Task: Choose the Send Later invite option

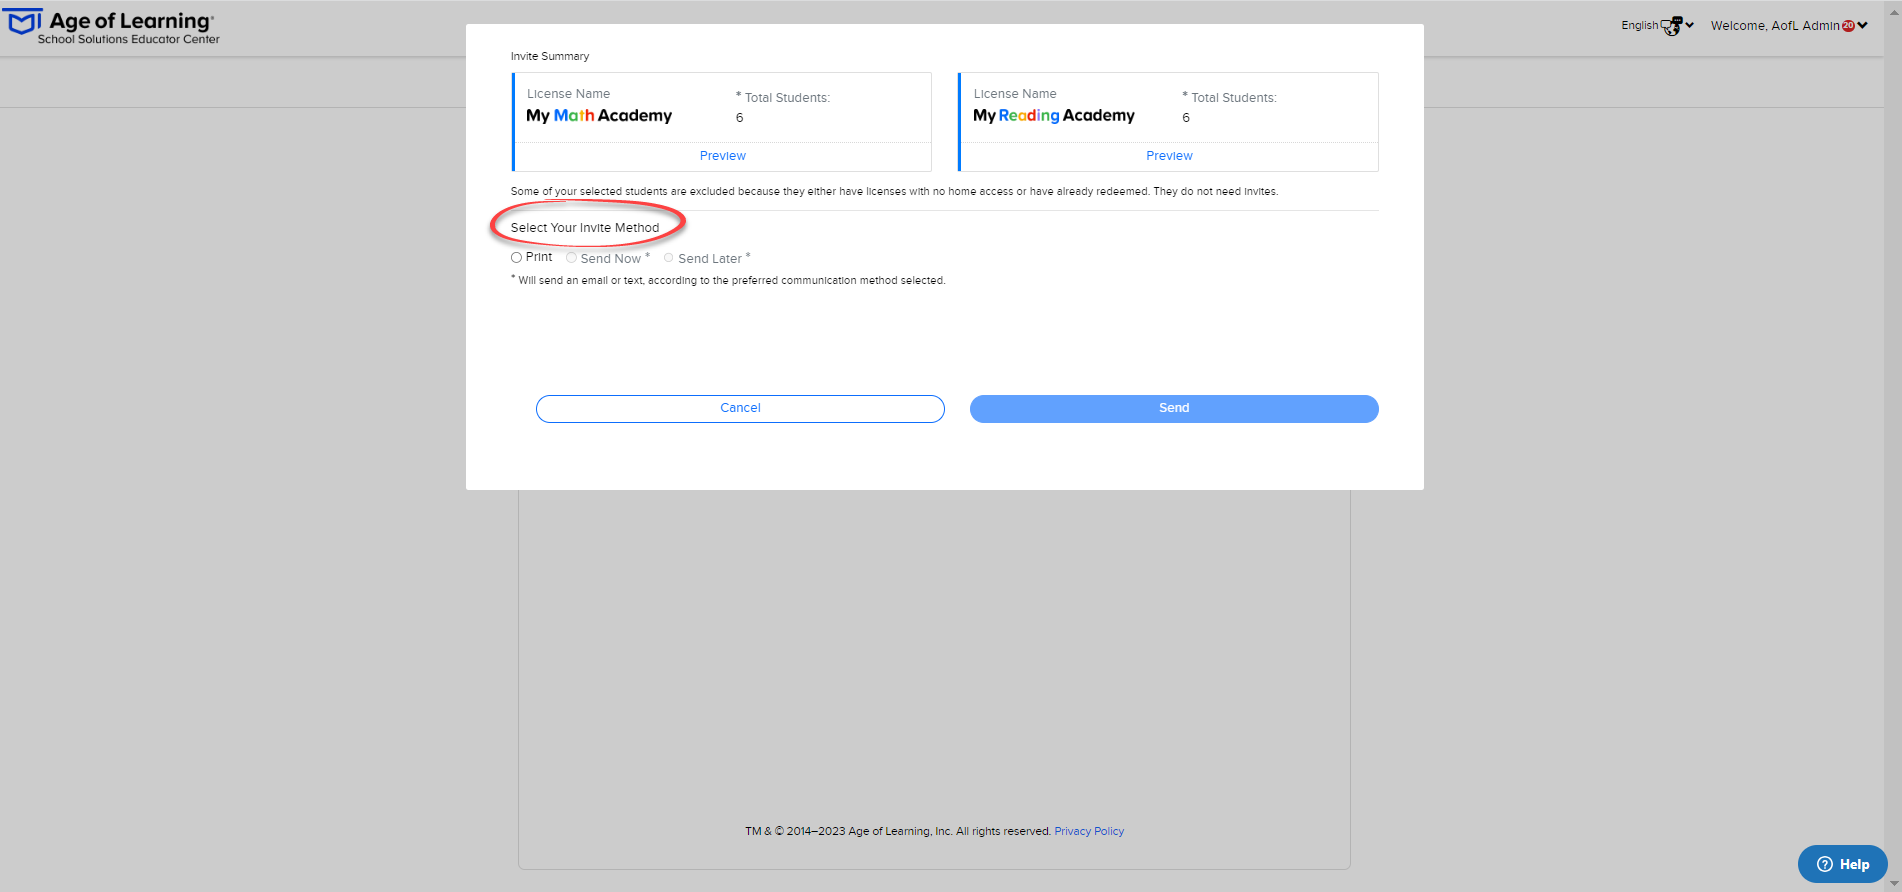Action: (668, 258)
